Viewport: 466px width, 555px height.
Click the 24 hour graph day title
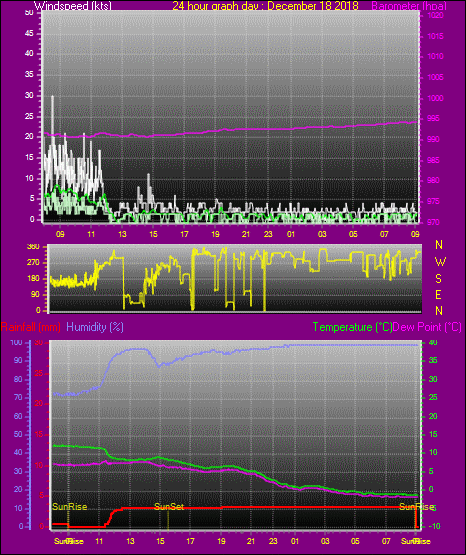(265, 6)
